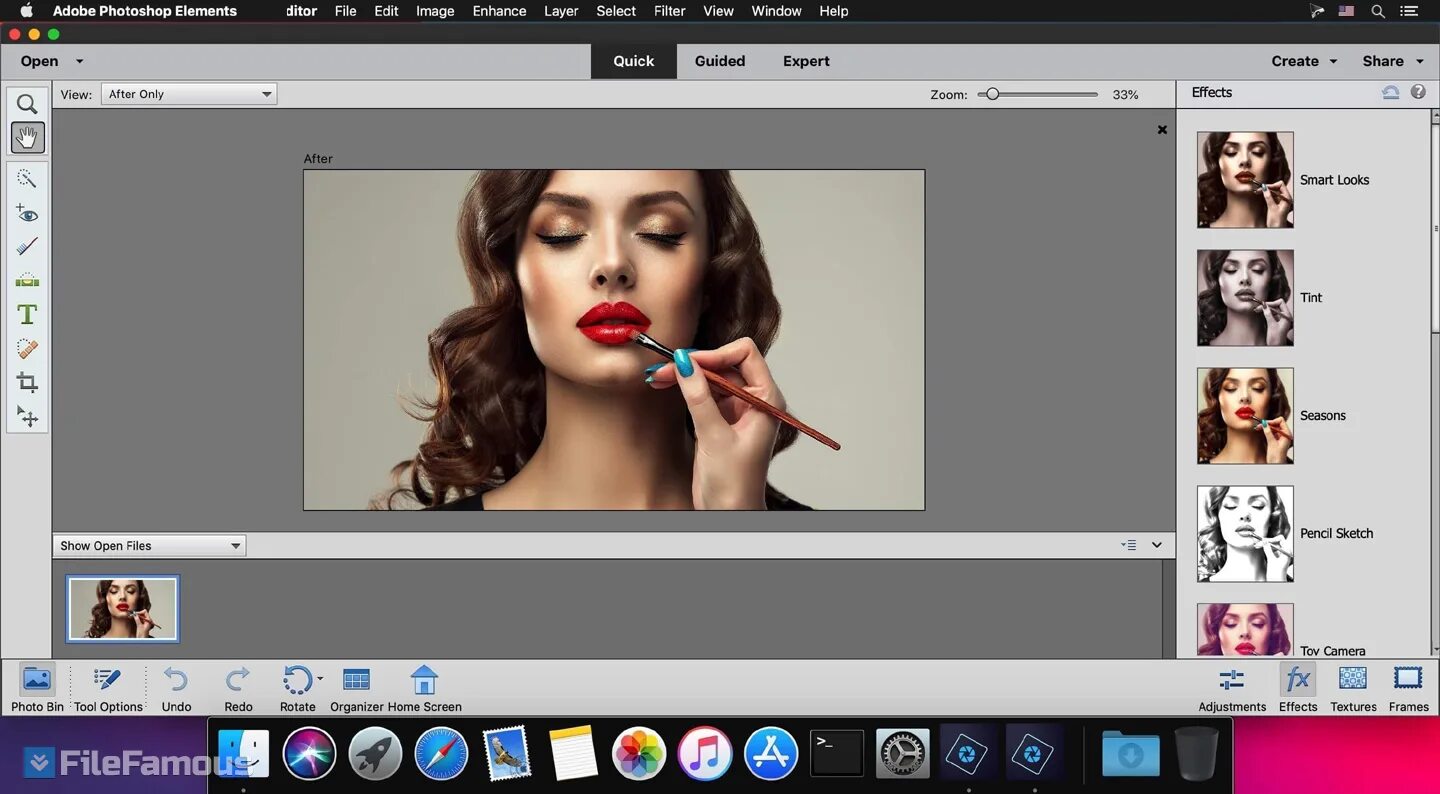1440x794 pixels.
Task: Rotate the photo with Rotate button
Action: (x=297, y=688)
